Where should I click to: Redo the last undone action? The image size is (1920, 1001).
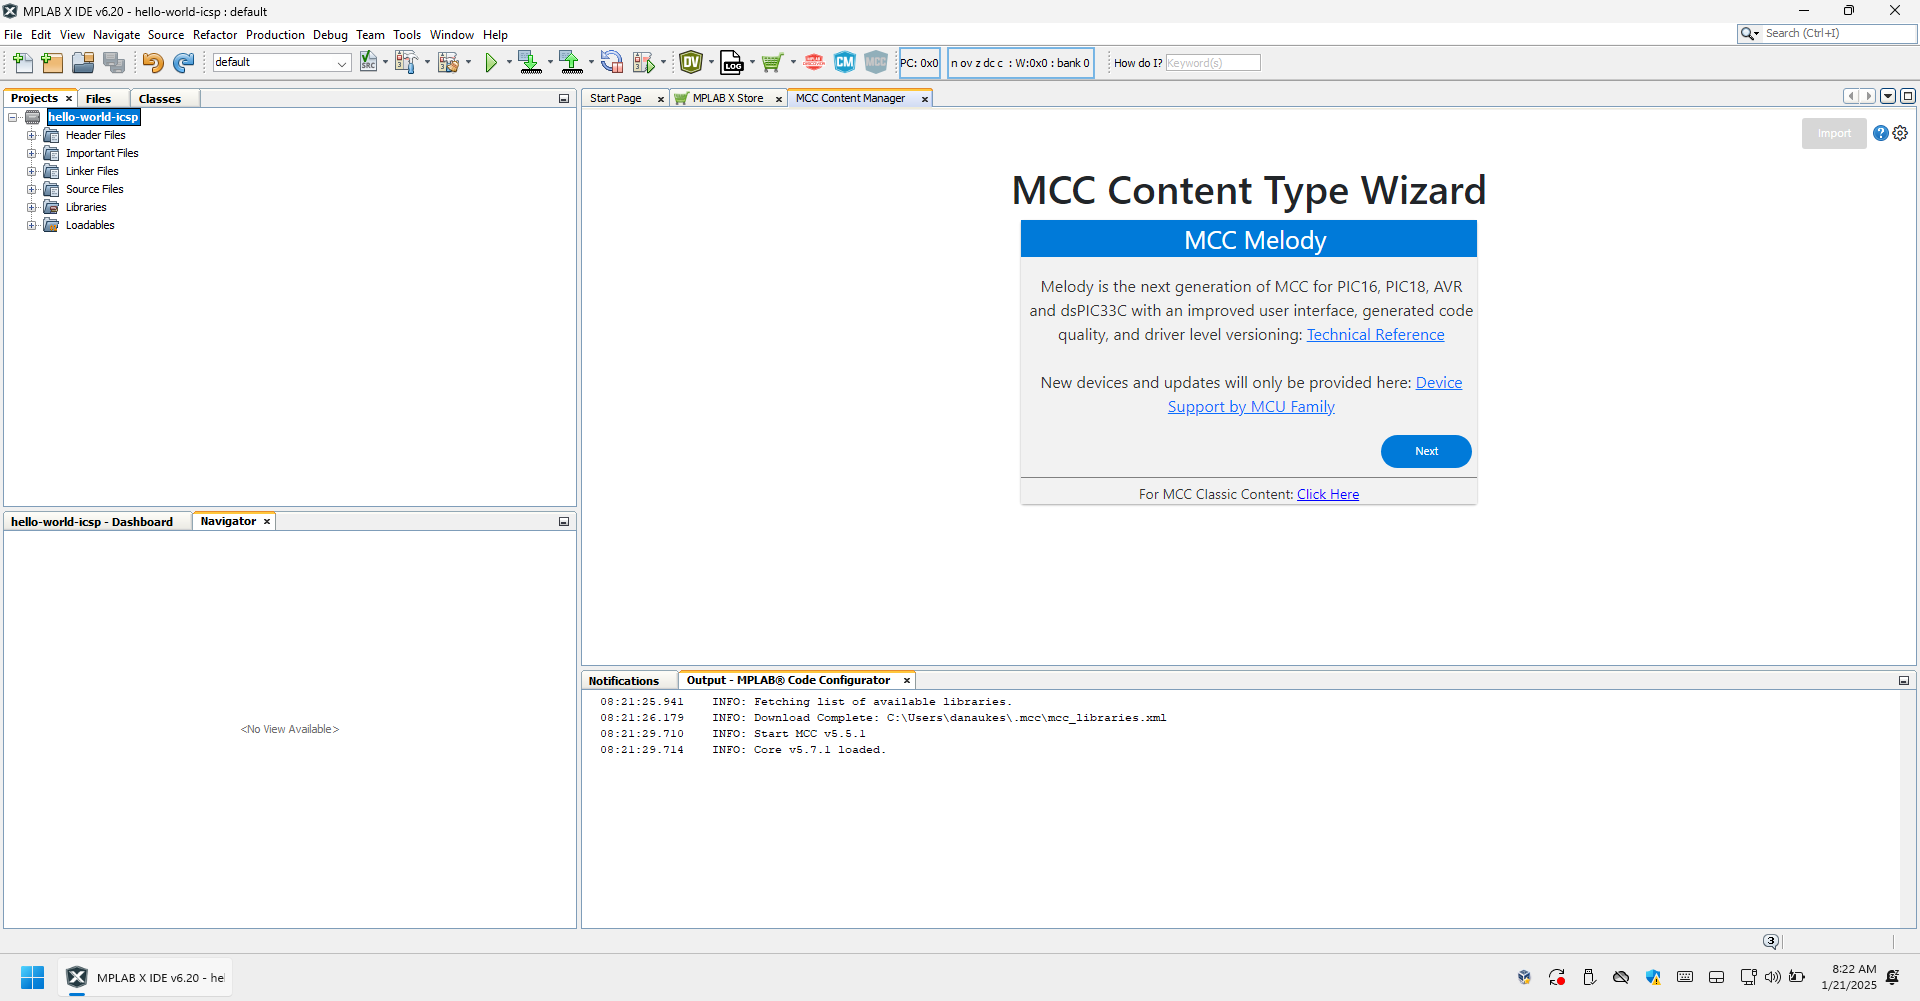(183, 63)
